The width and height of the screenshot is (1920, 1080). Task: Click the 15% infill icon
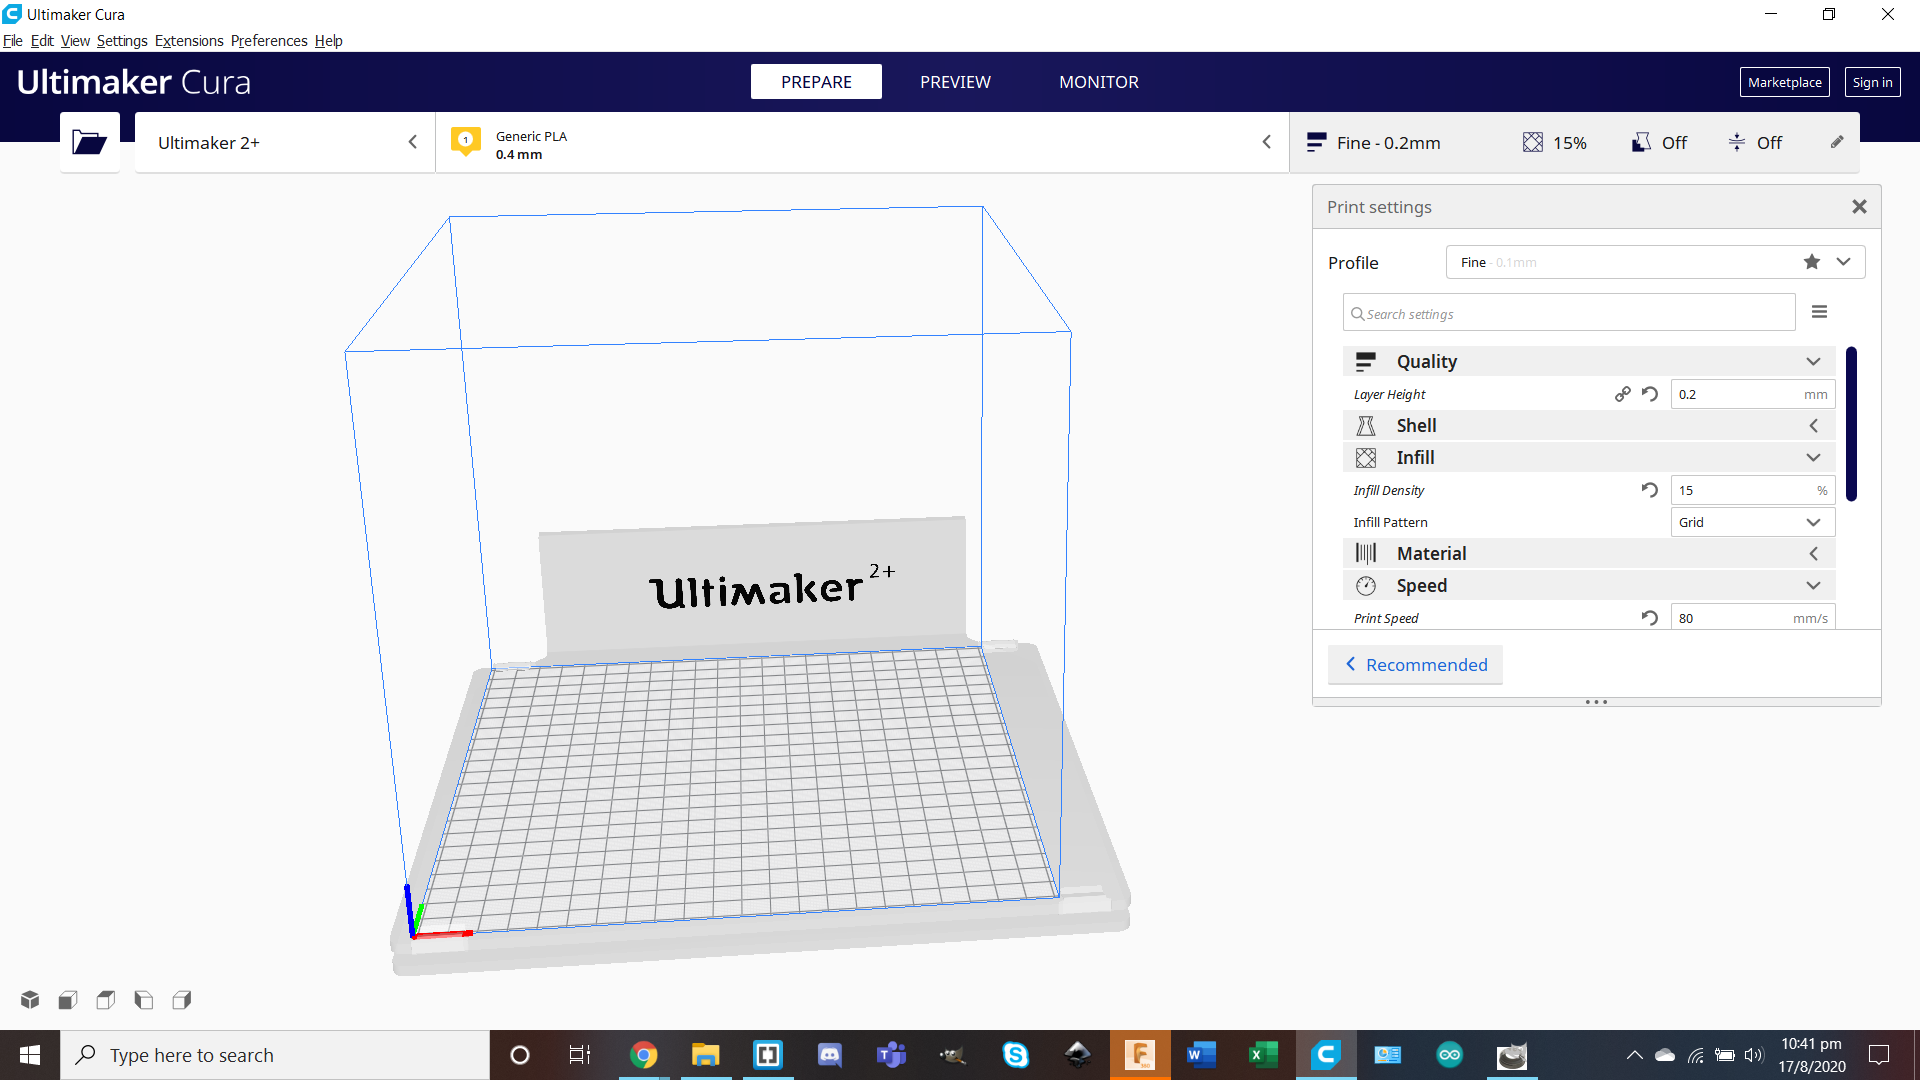tap(1532, 143)
